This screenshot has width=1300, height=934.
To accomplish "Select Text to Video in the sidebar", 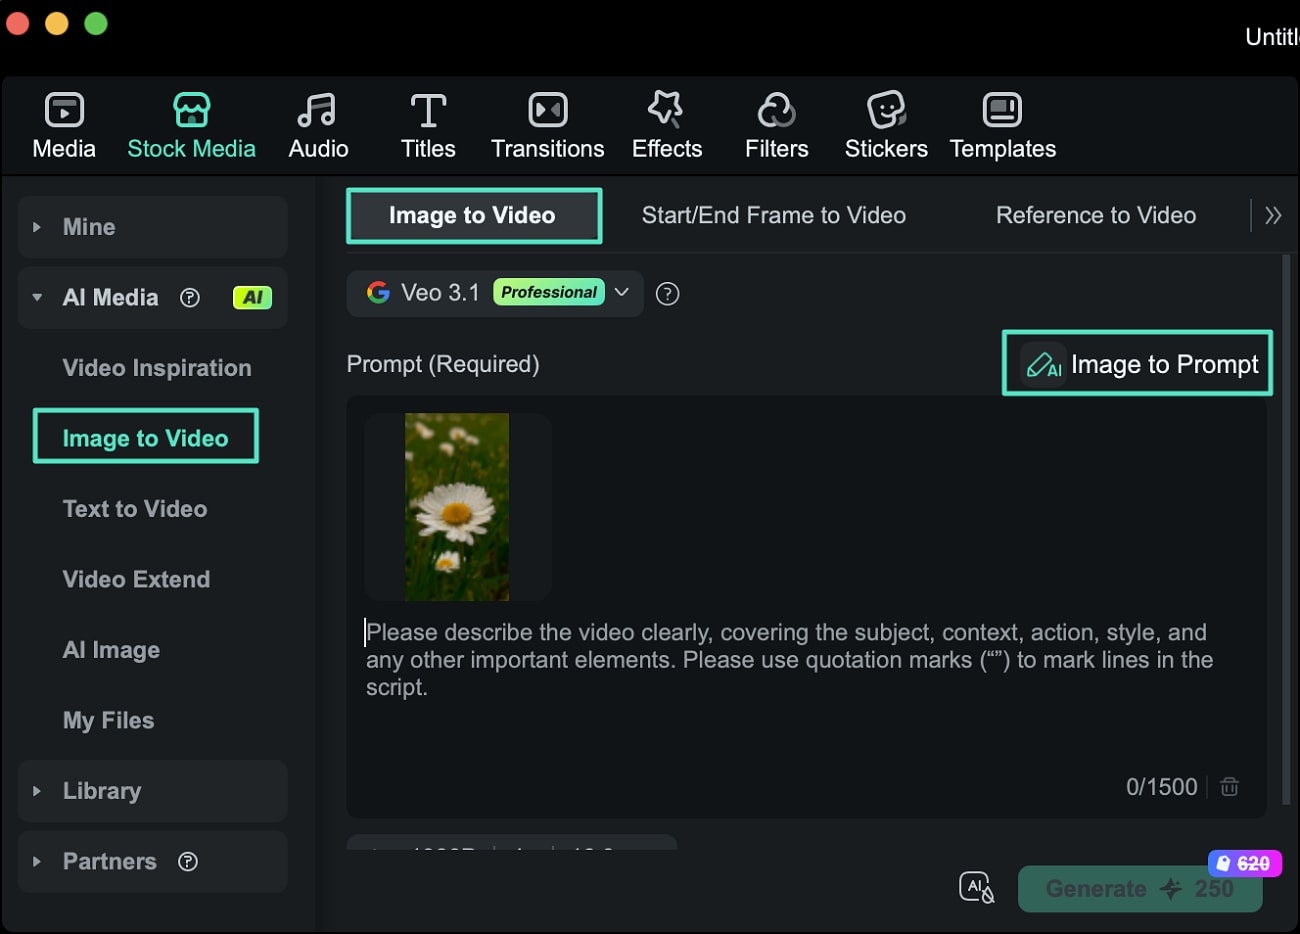I will coord(135,509).
